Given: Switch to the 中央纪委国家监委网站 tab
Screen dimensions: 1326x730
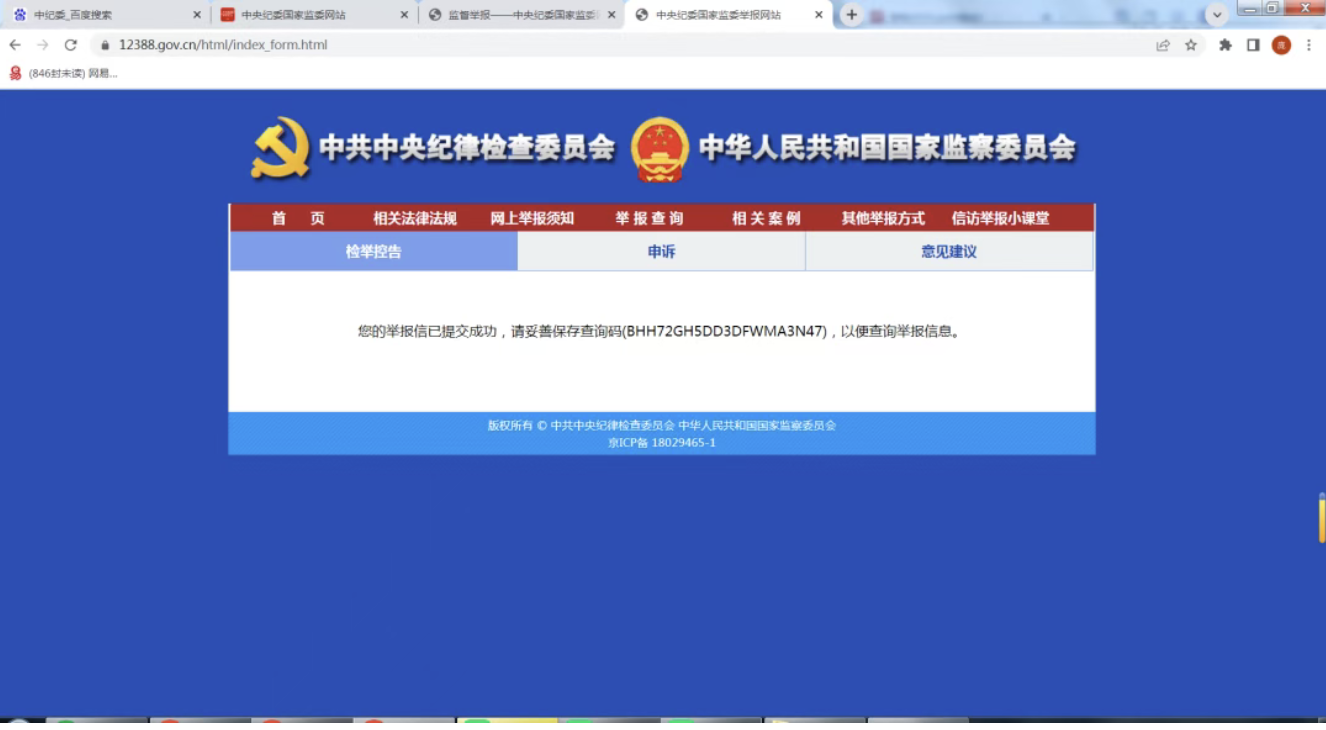Looking at the screenshot, I should click(313, 15).
